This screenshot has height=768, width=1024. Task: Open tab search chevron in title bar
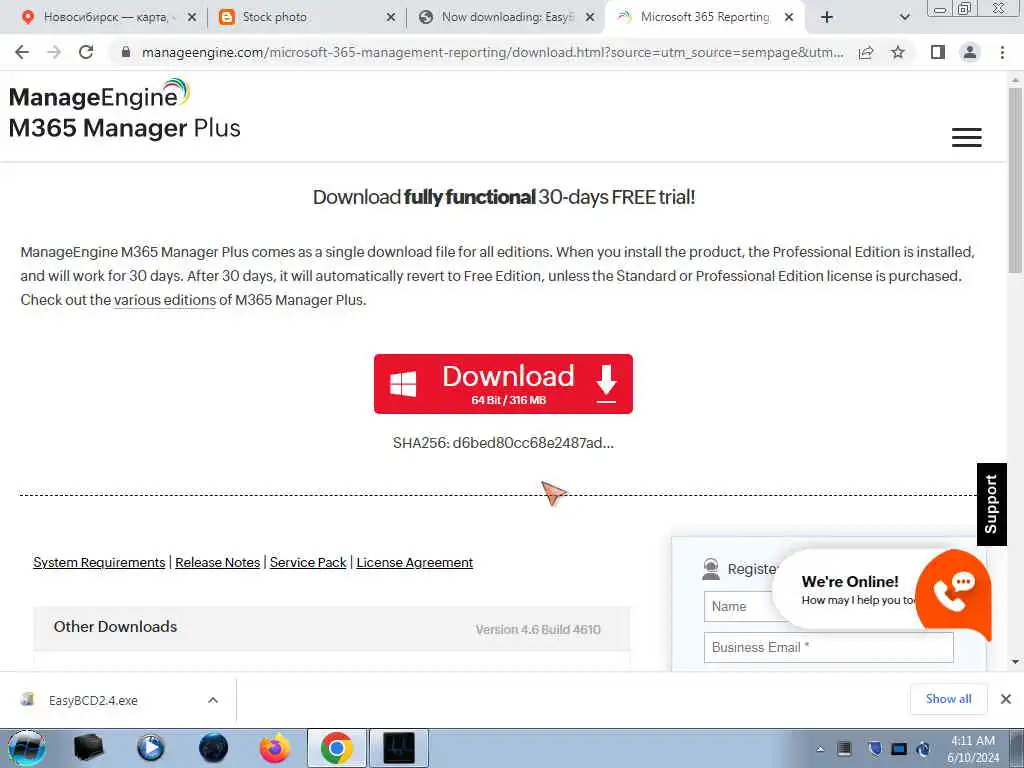[x=904, y=18]
